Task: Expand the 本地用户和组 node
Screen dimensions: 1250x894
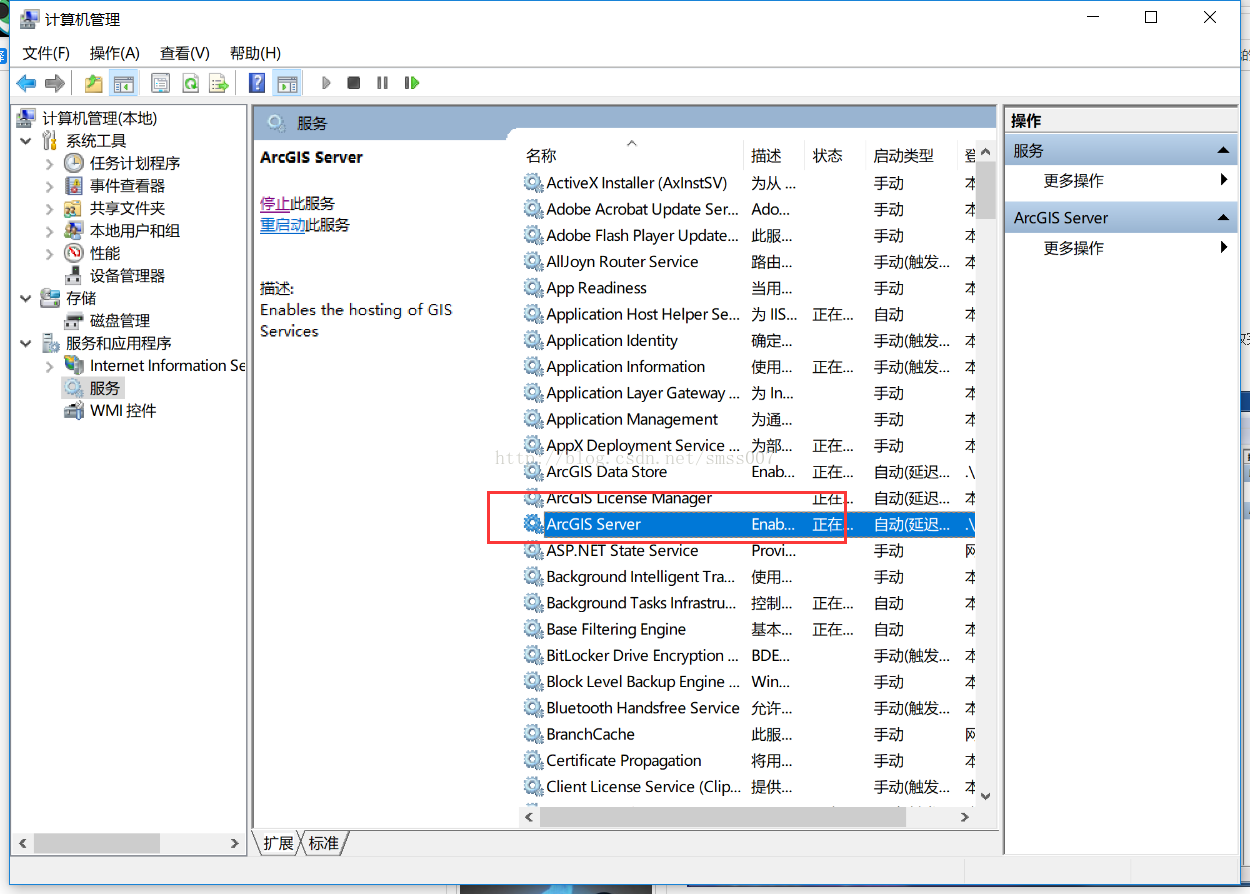Action: click(x=49, y=231)
